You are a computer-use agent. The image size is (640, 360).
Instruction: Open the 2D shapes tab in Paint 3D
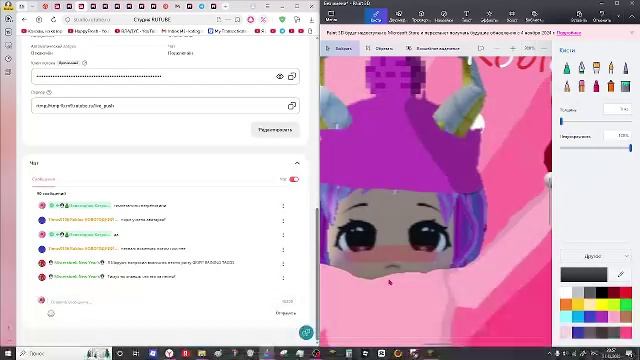click(x=398, y=16)
